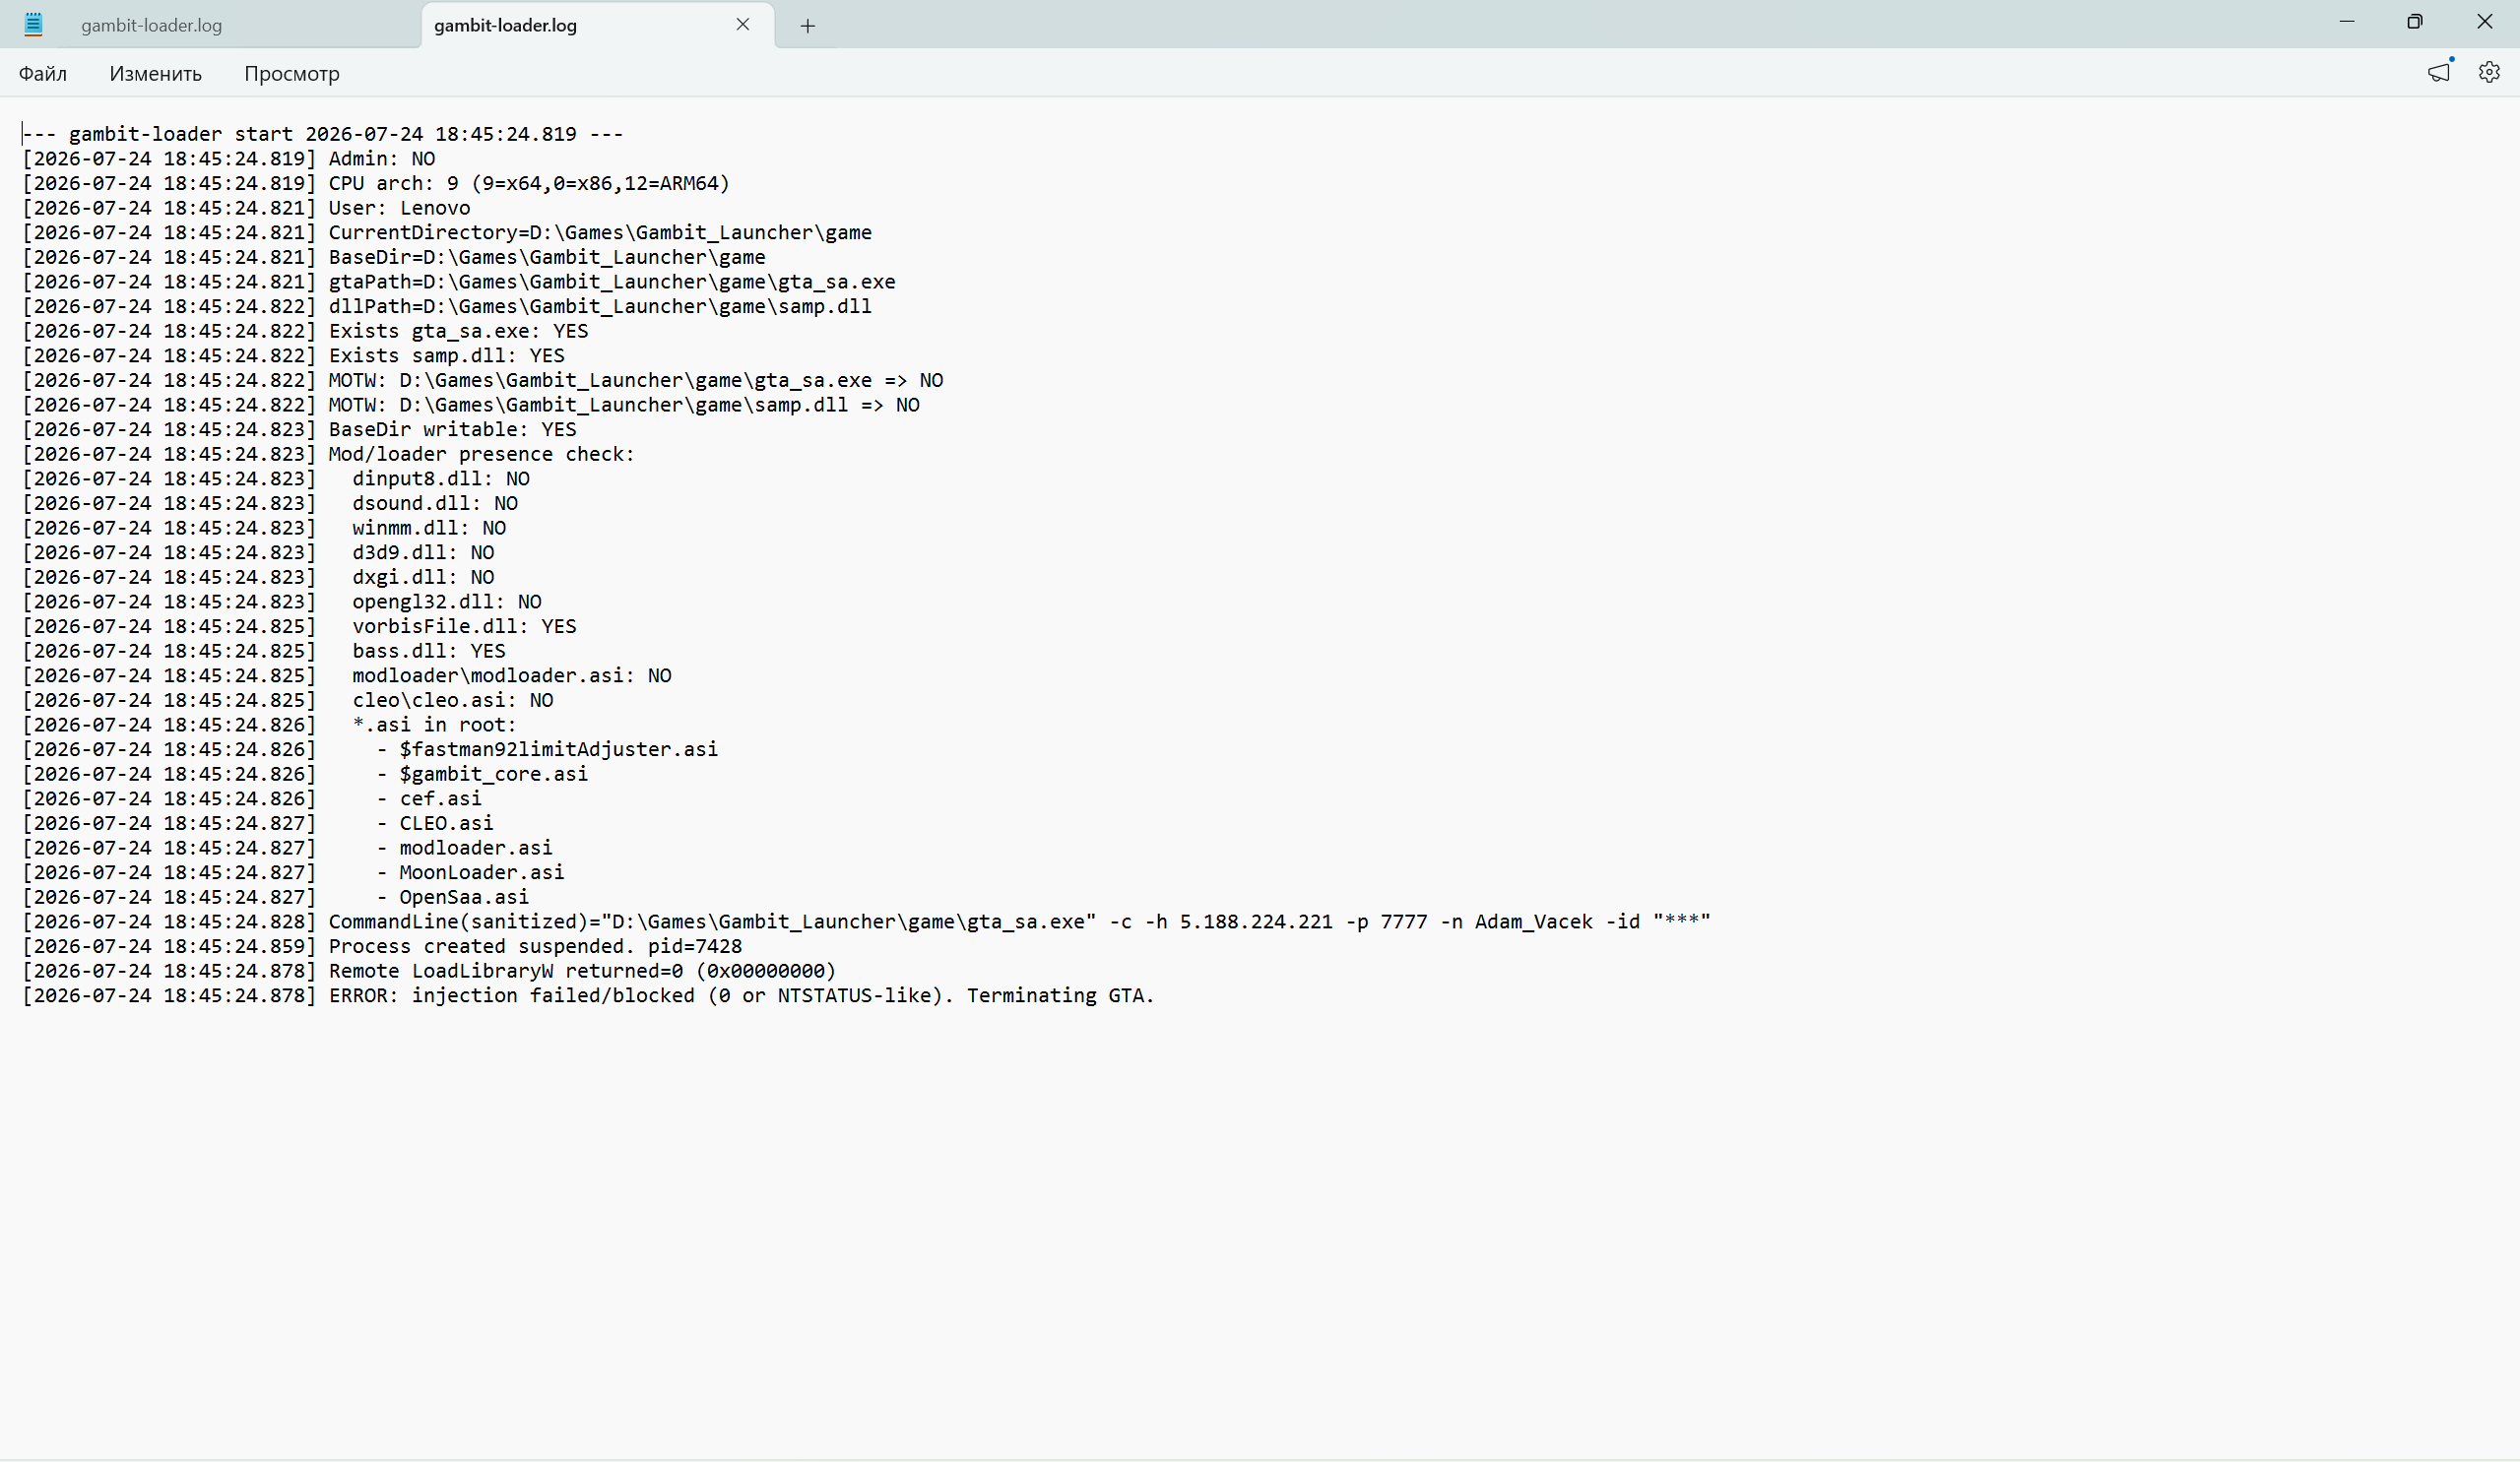Click 'Remote LoadLibraryW returned=0' line
2520x1462 pixels.
click(x=429, y=971)
